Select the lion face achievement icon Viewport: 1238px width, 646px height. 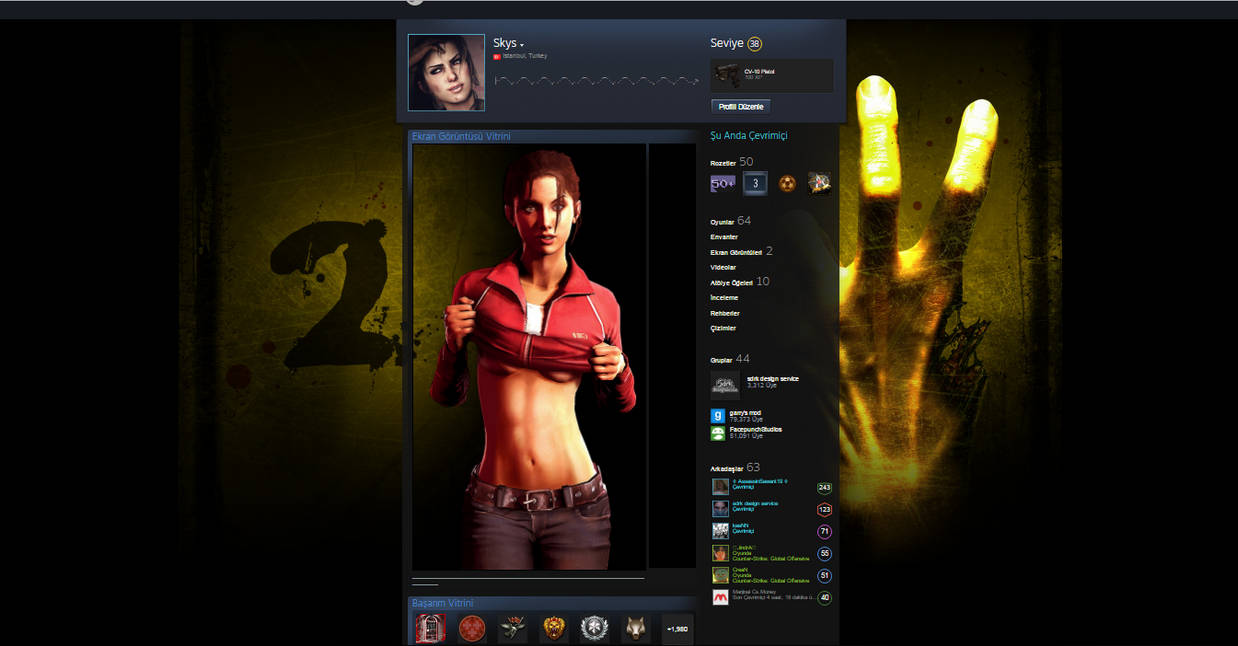click(554, 629)
